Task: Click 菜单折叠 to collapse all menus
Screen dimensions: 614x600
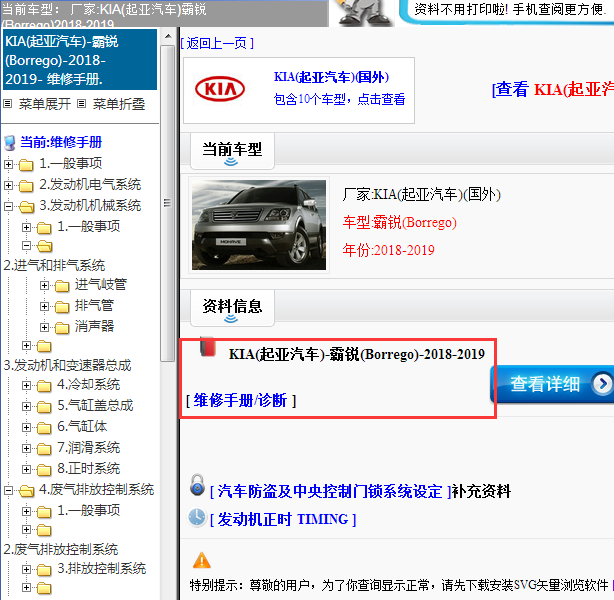Action: click(119, 104)
